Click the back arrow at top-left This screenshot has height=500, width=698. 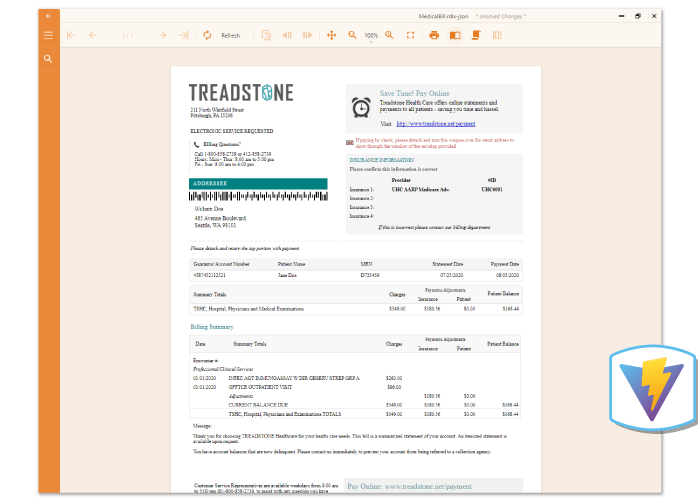(x=47, y=16)
